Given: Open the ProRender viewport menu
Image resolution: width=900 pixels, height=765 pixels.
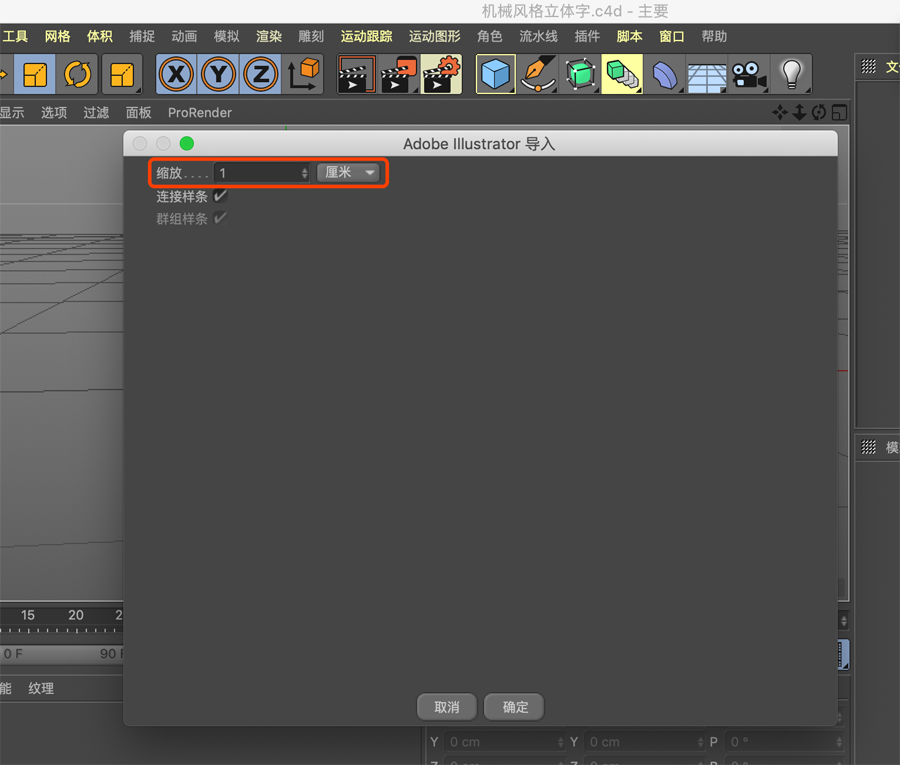Looking at the screenshot, I should click(199, 112).
